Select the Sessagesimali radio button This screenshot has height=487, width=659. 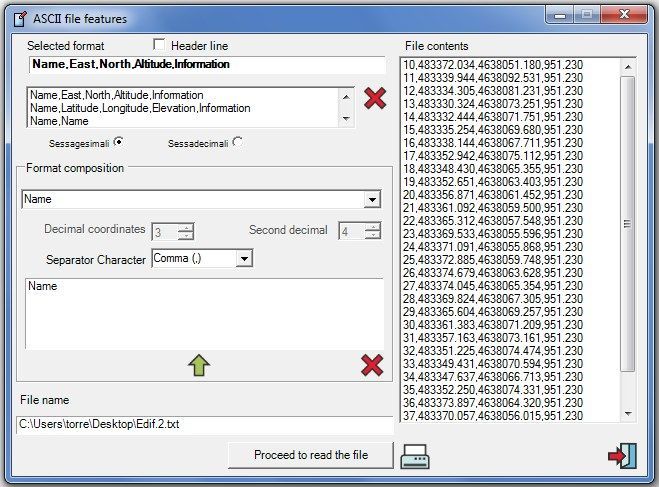coord(119,142)
